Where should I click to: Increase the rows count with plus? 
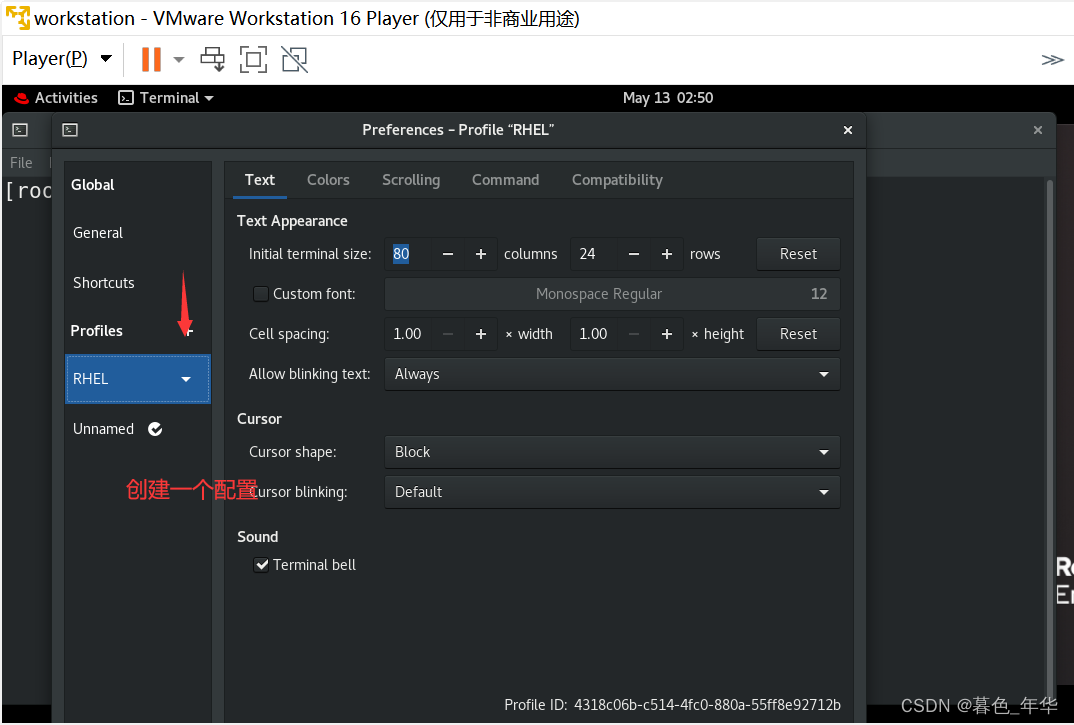[666, 254]
